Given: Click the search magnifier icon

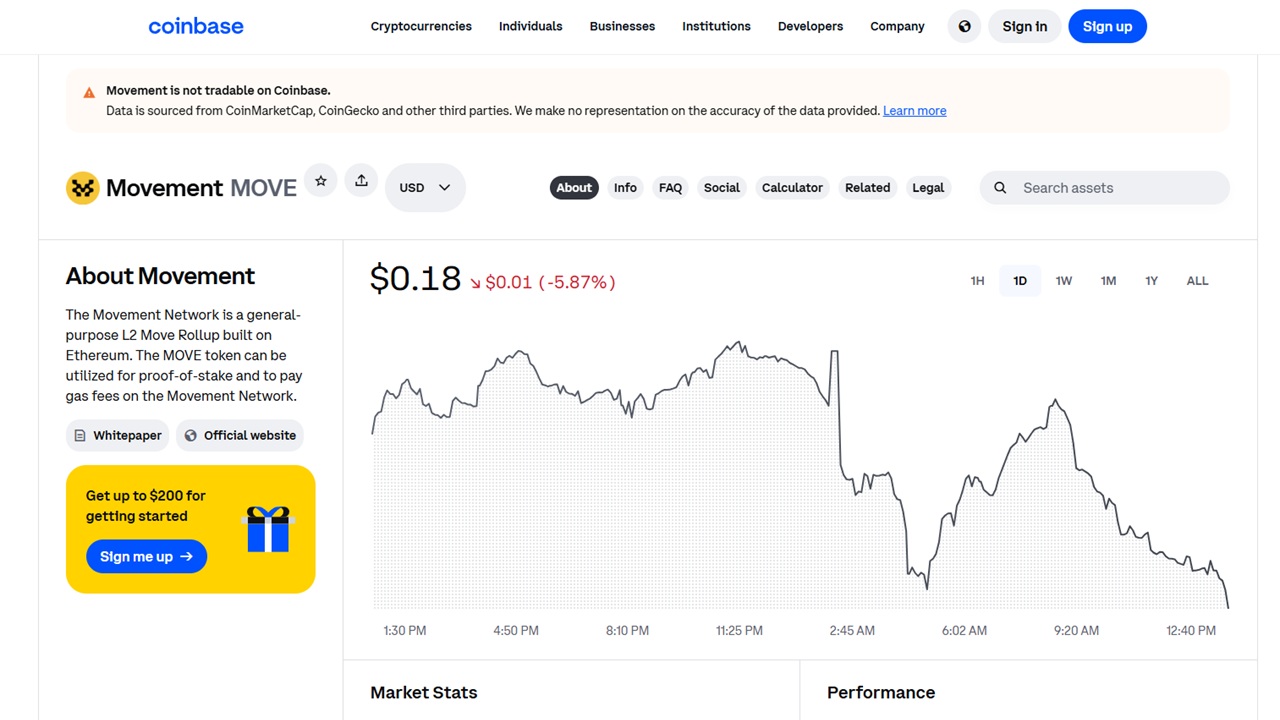Looking at the screenshot, I should point(1000,188).
